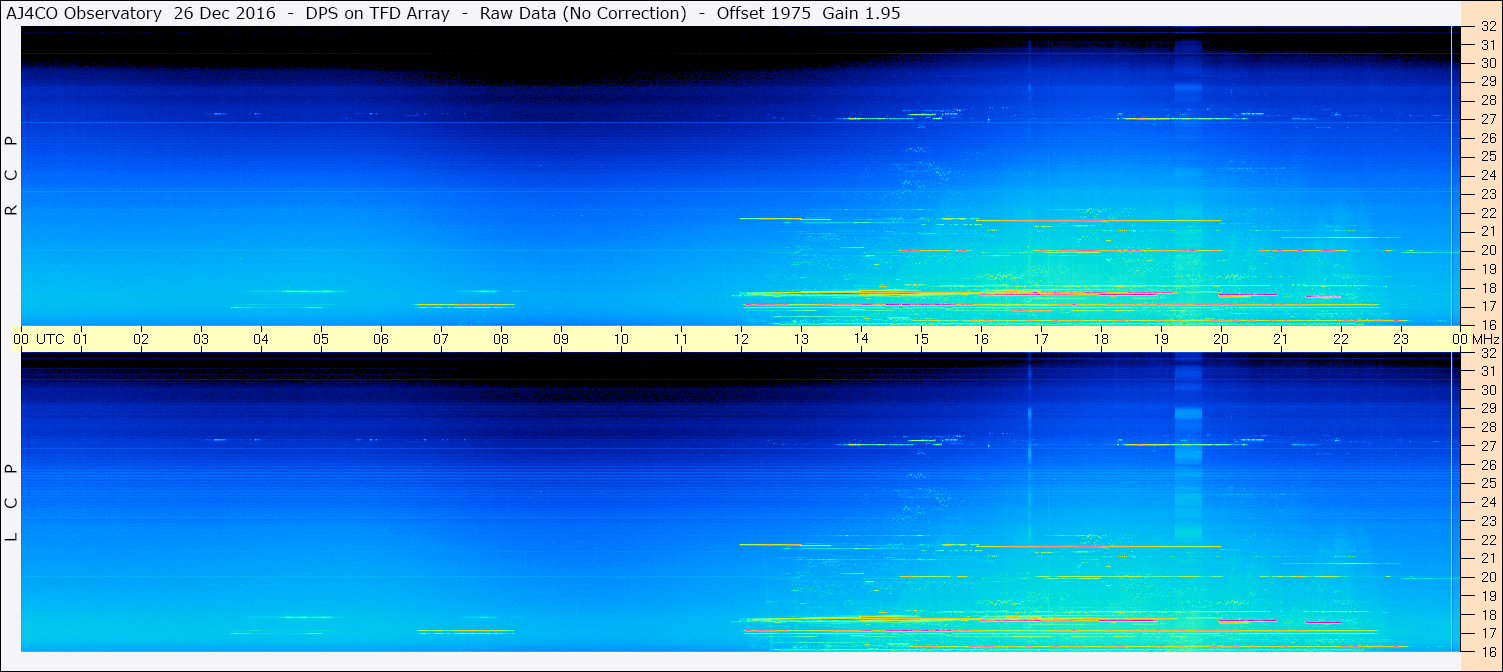Click the 'Offset 1975' value in title
Image resolution: width=1503 pixels, height=672 pixels.
click(764, 13)
